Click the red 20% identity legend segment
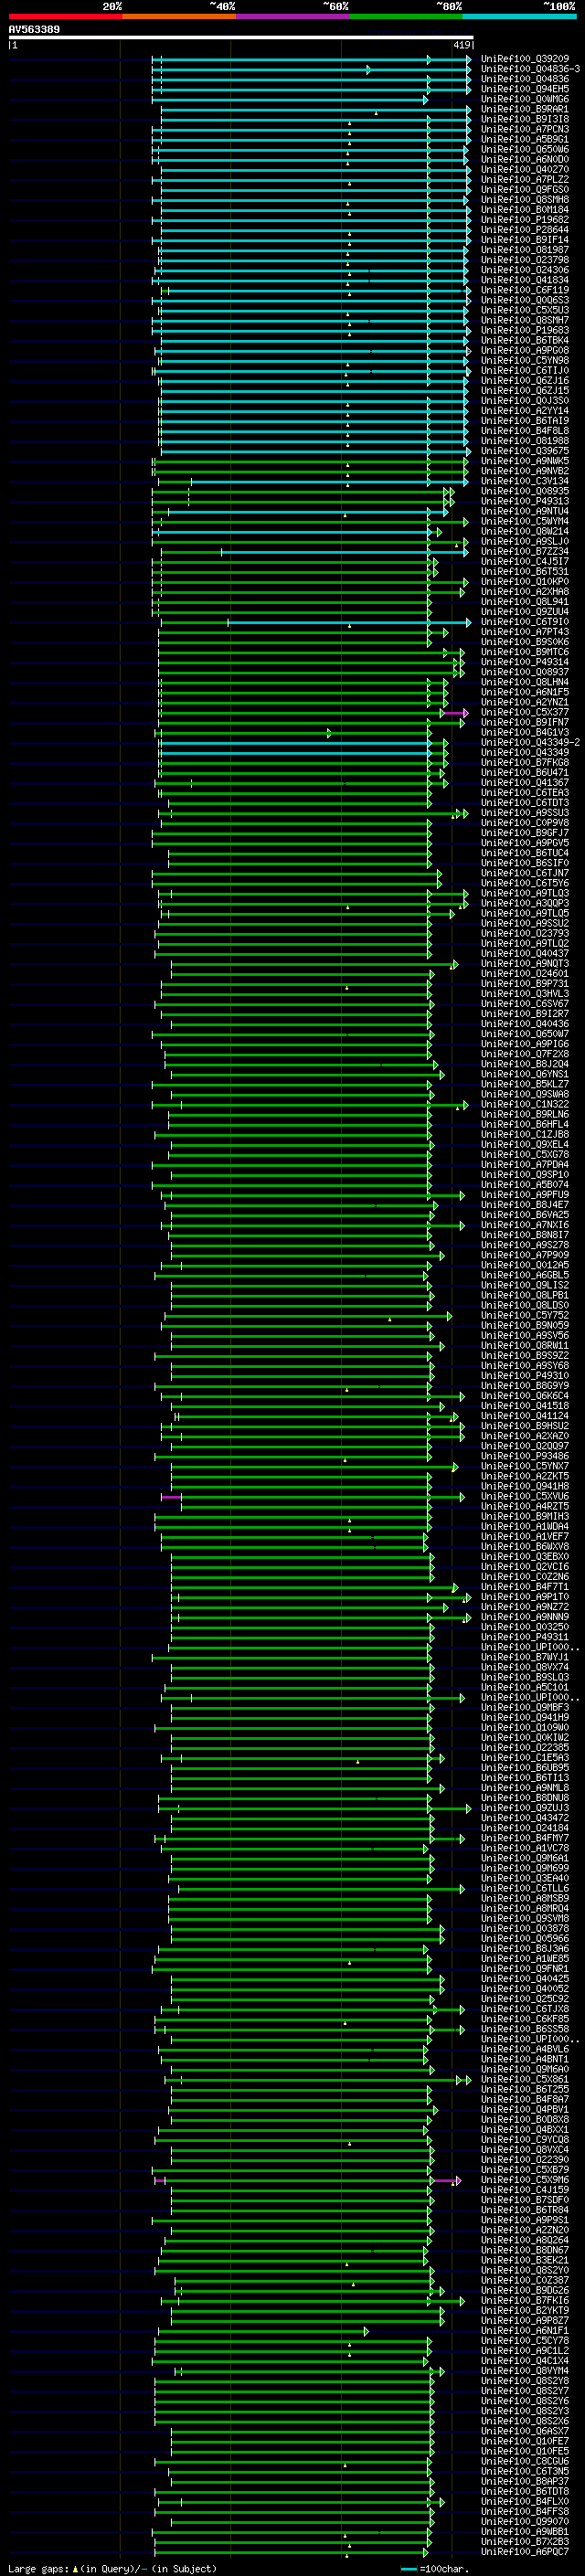This screenshot has width=585, height=2576. (x=65, y=16)
